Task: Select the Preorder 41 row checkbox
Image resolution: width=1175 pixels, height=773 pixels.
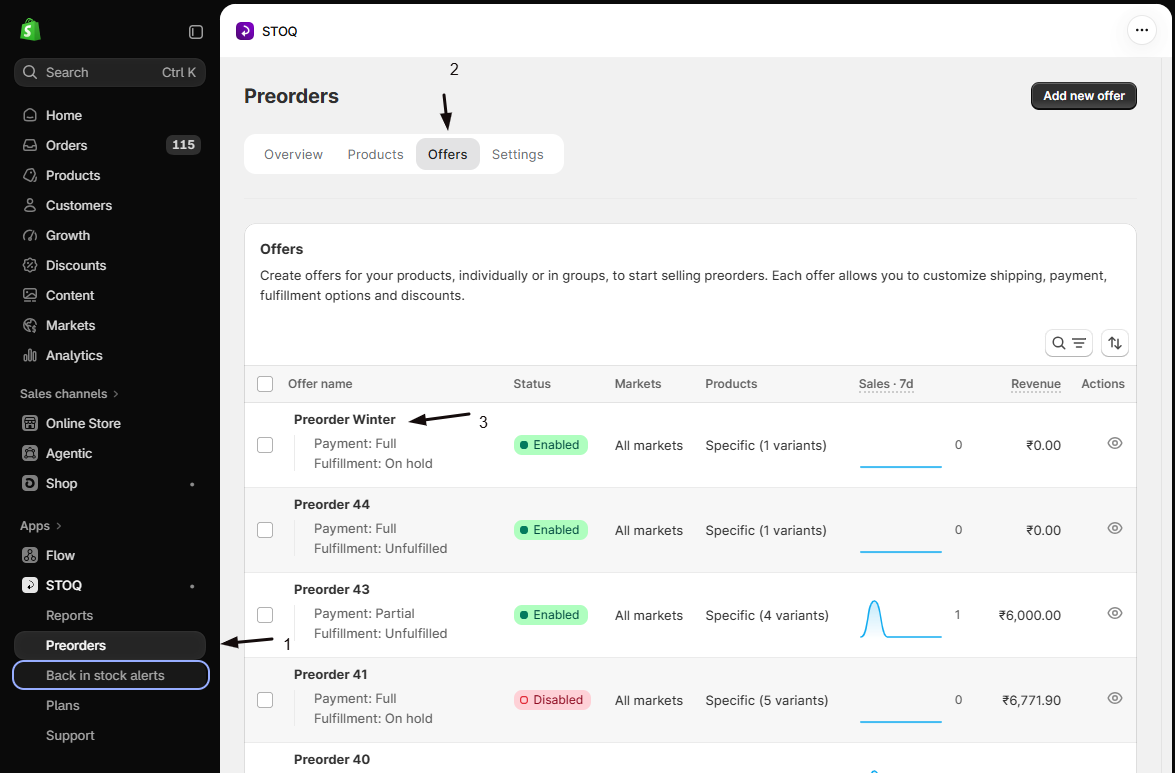Action: 265,700
